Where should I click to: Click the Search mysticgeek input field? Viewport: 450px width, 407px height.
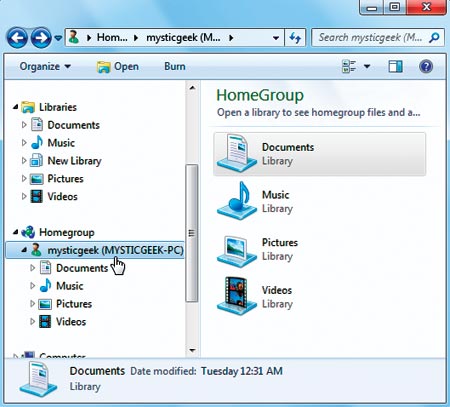click(x=370, y=38)
